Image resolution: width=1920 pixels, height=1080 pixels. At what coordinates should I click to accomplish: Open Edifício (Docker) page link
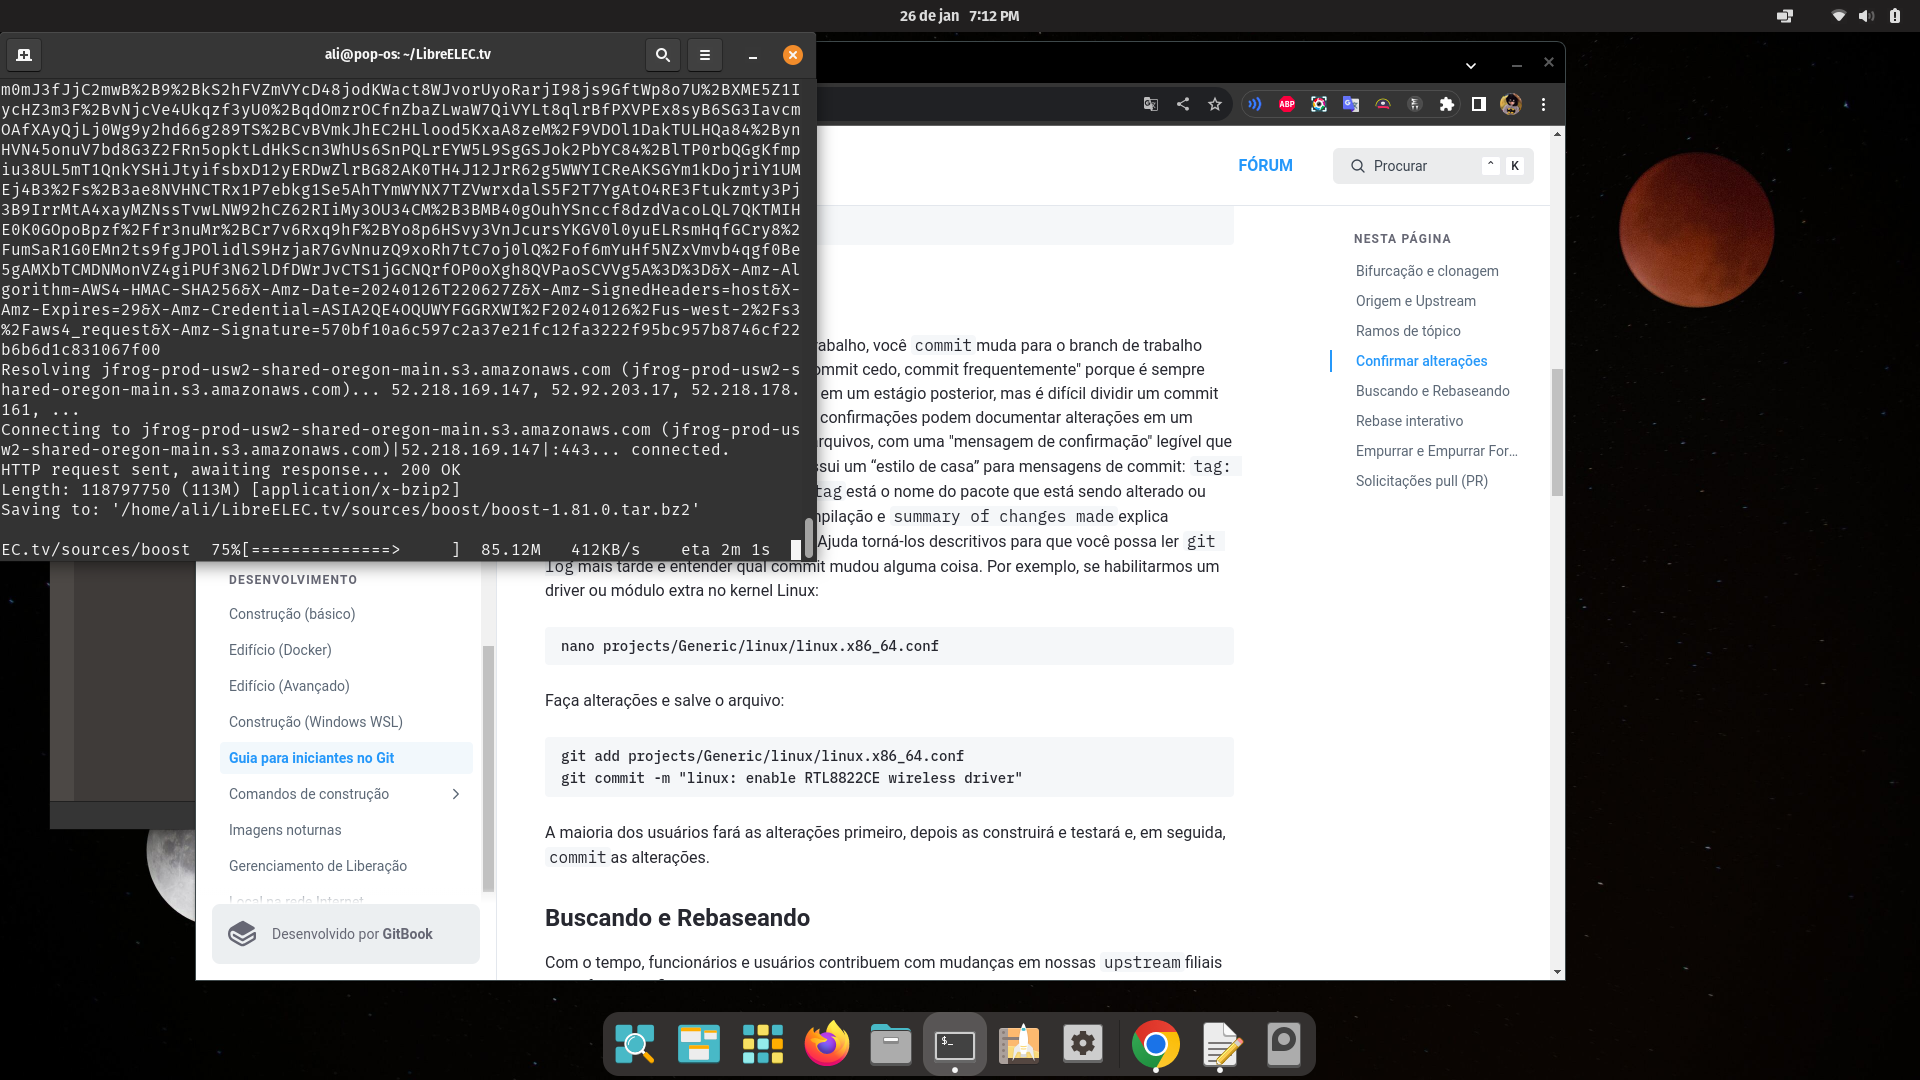[280, 650]
